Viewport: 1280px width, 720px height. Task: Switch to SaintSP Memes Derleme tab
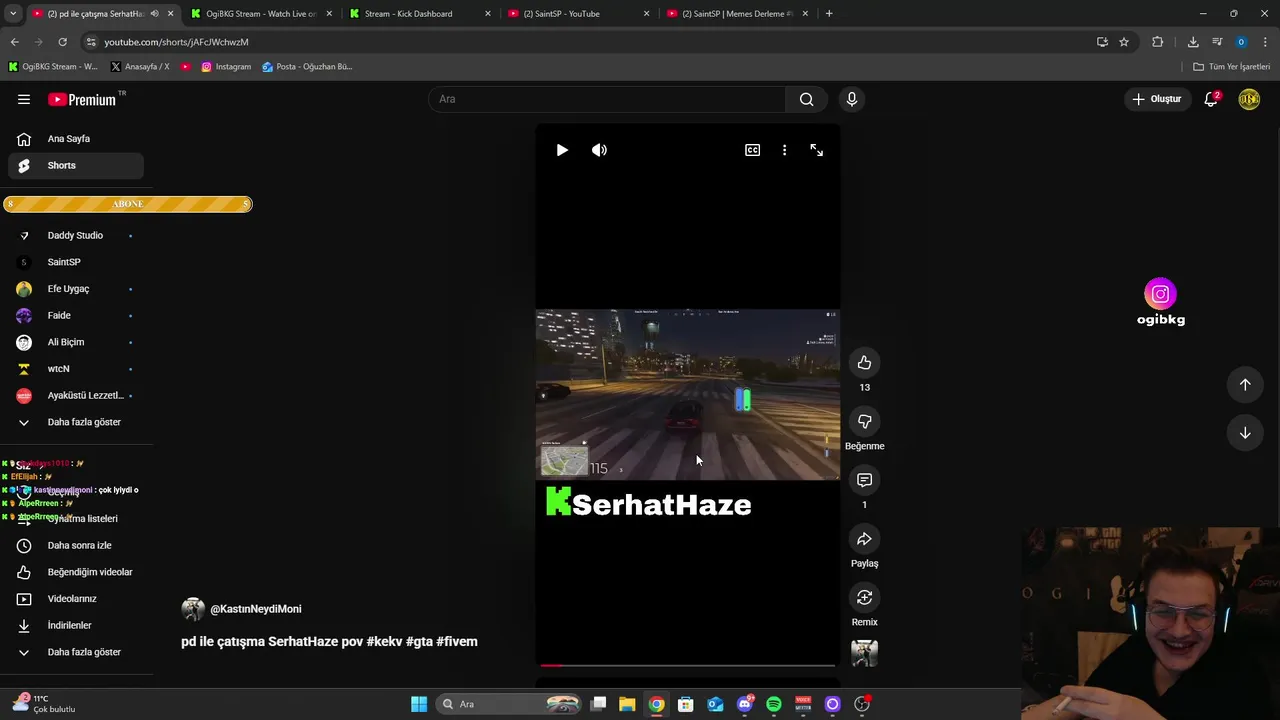tap(738, 14)
